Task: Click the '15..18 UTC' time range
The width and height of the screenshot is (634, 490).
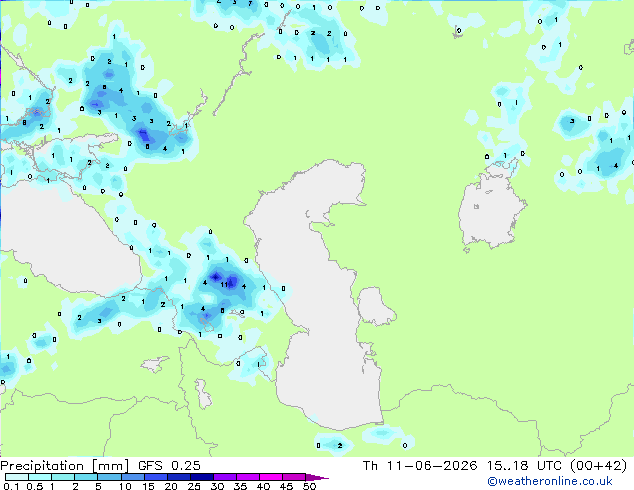Action: point(525,466)
